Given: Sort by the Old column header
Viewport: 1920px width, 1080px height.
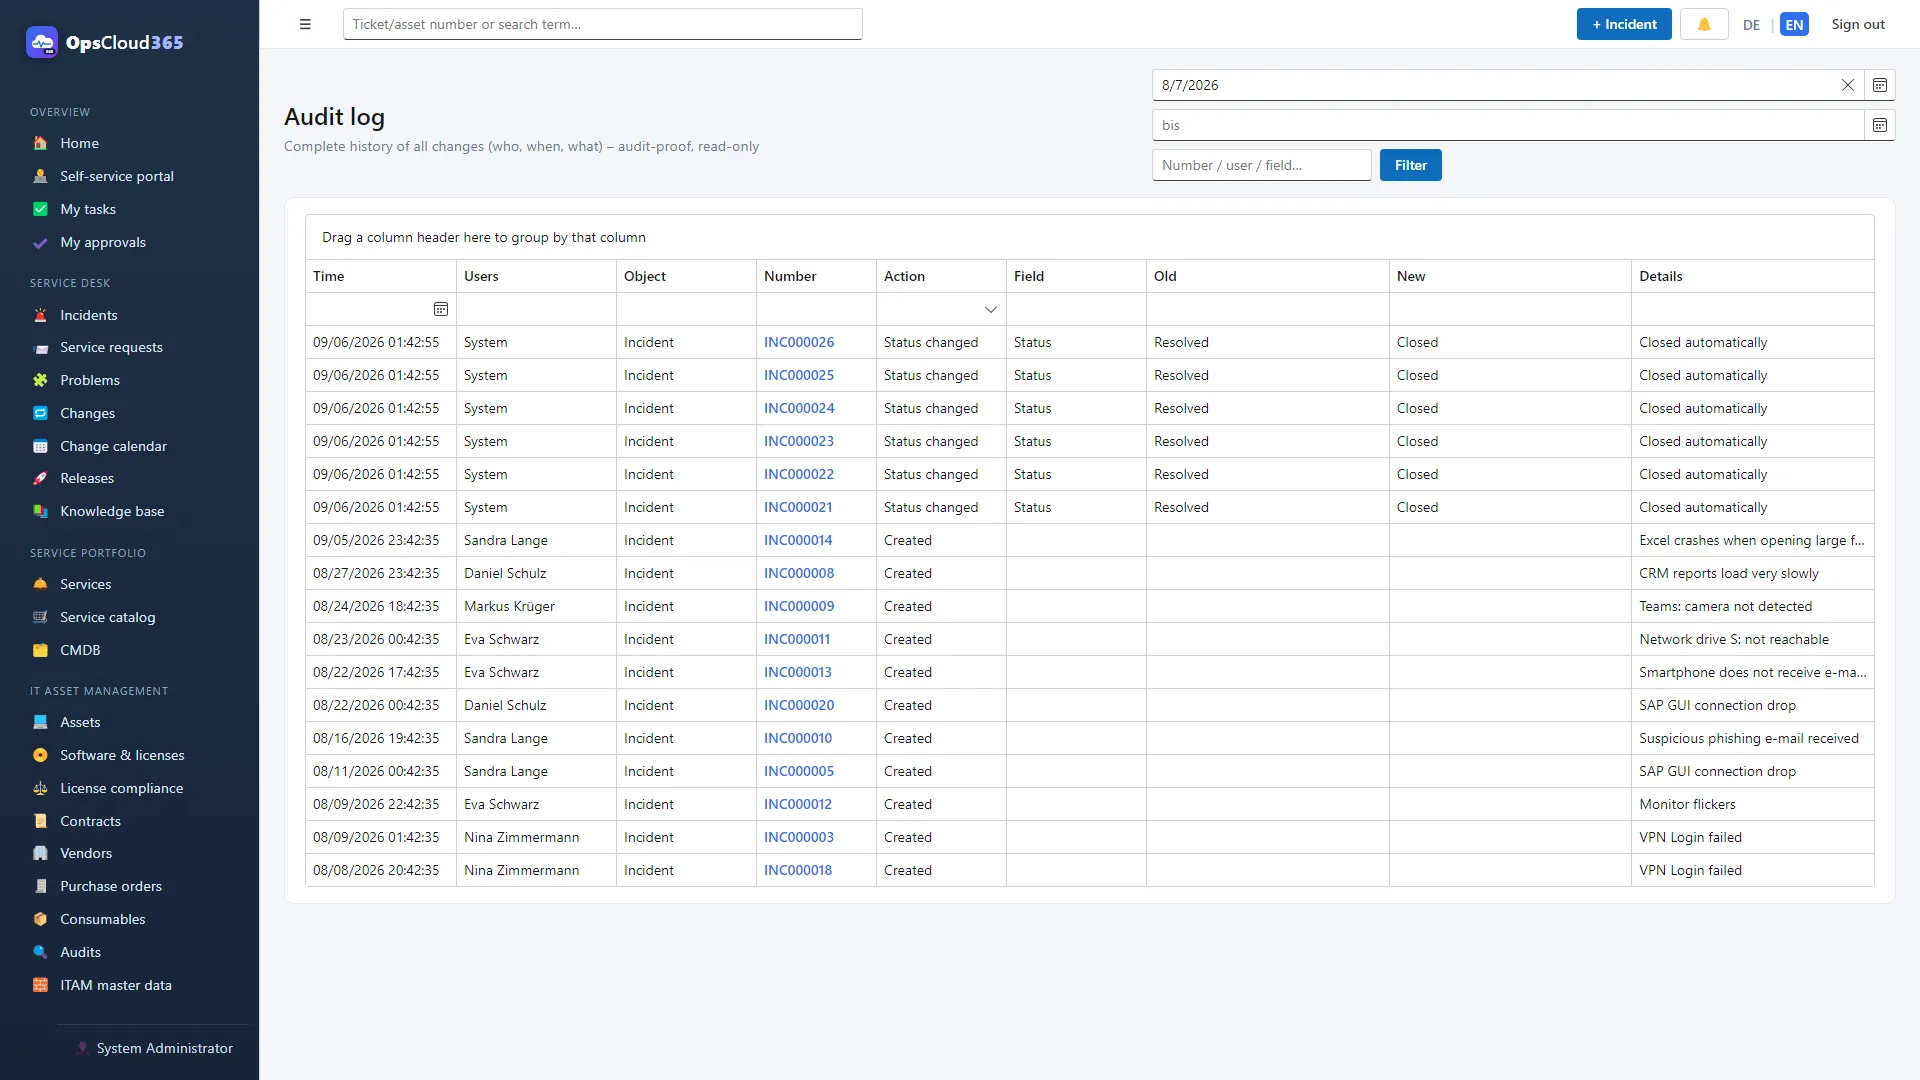Looking at the screenshot, I should pyautogui.click(x=1267, y=276).
